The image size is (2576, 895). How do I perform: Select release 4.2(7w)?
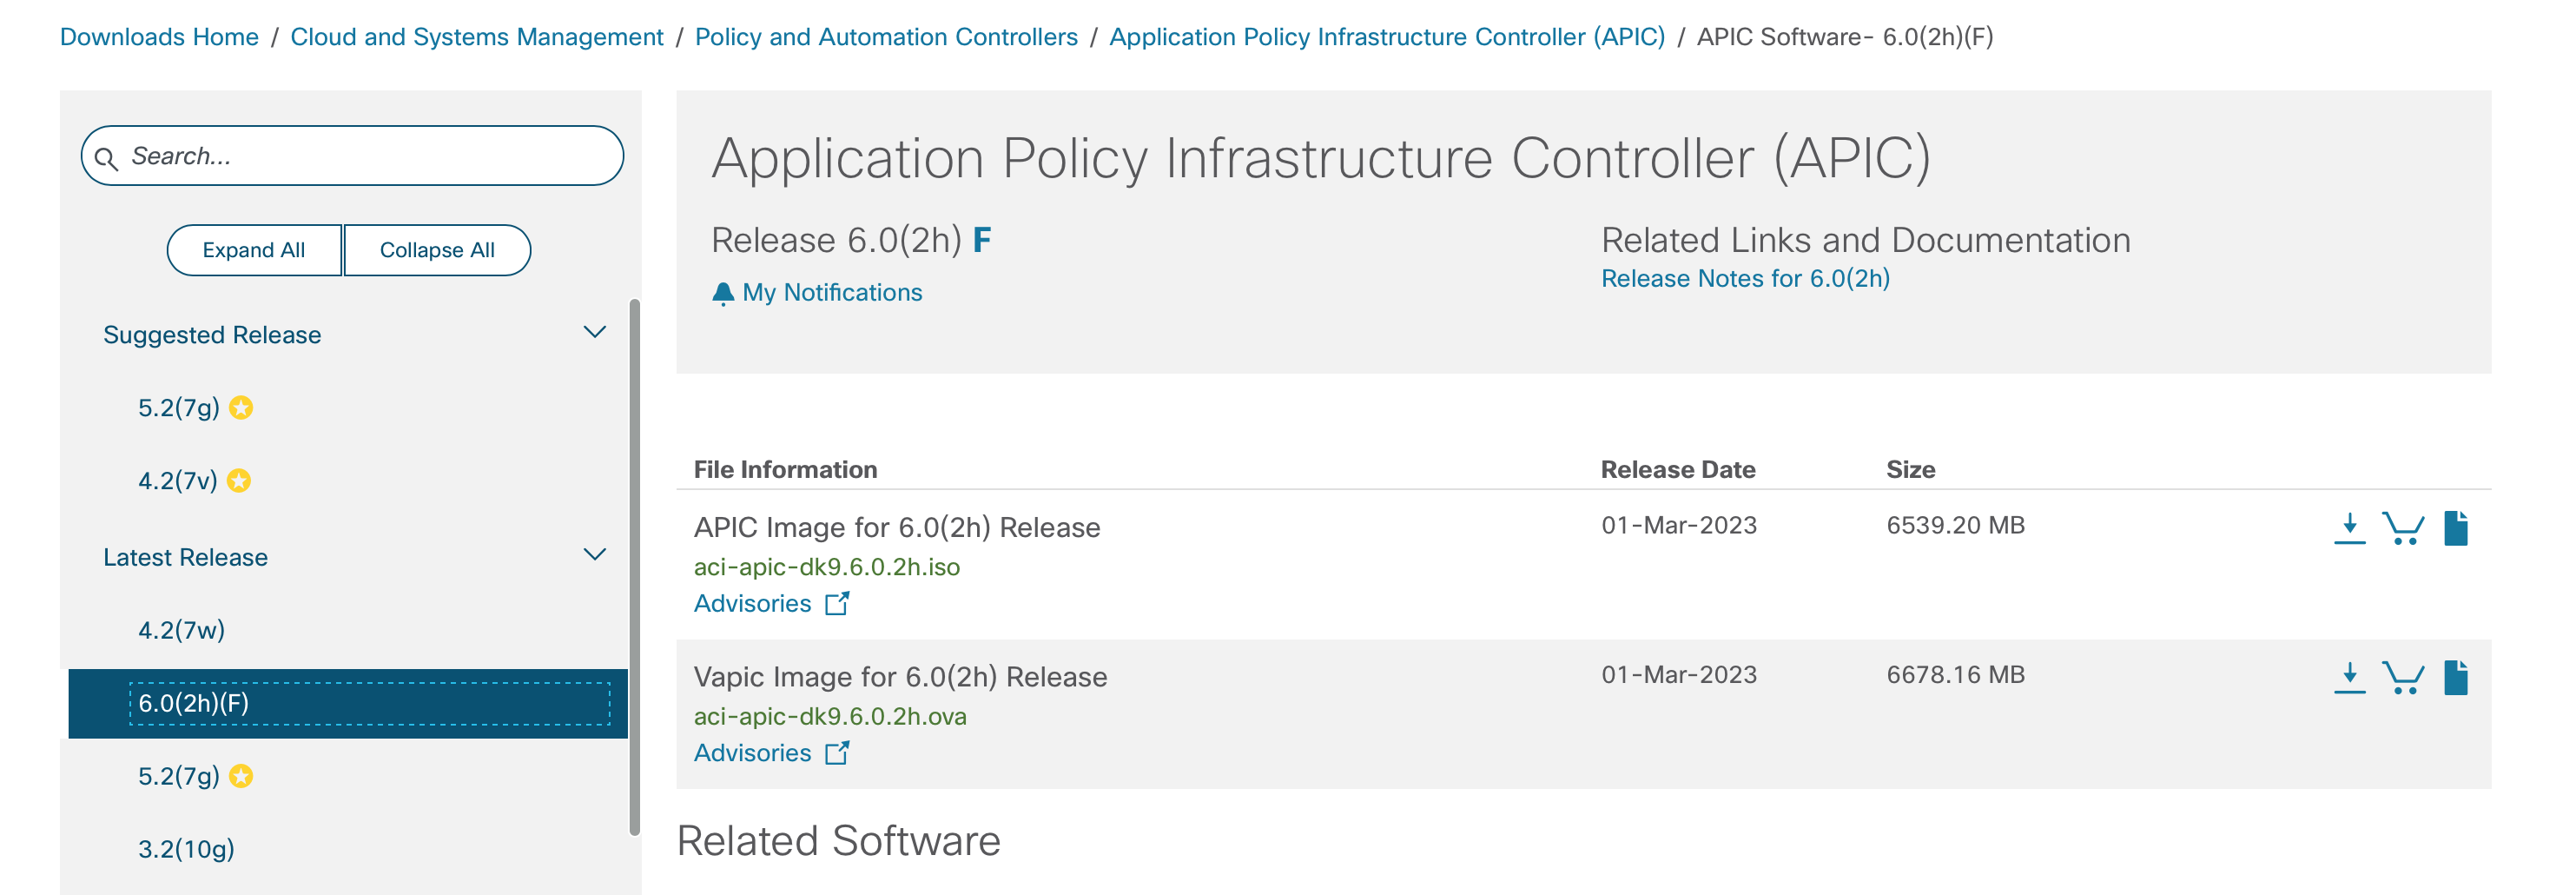tap(181, 630)
